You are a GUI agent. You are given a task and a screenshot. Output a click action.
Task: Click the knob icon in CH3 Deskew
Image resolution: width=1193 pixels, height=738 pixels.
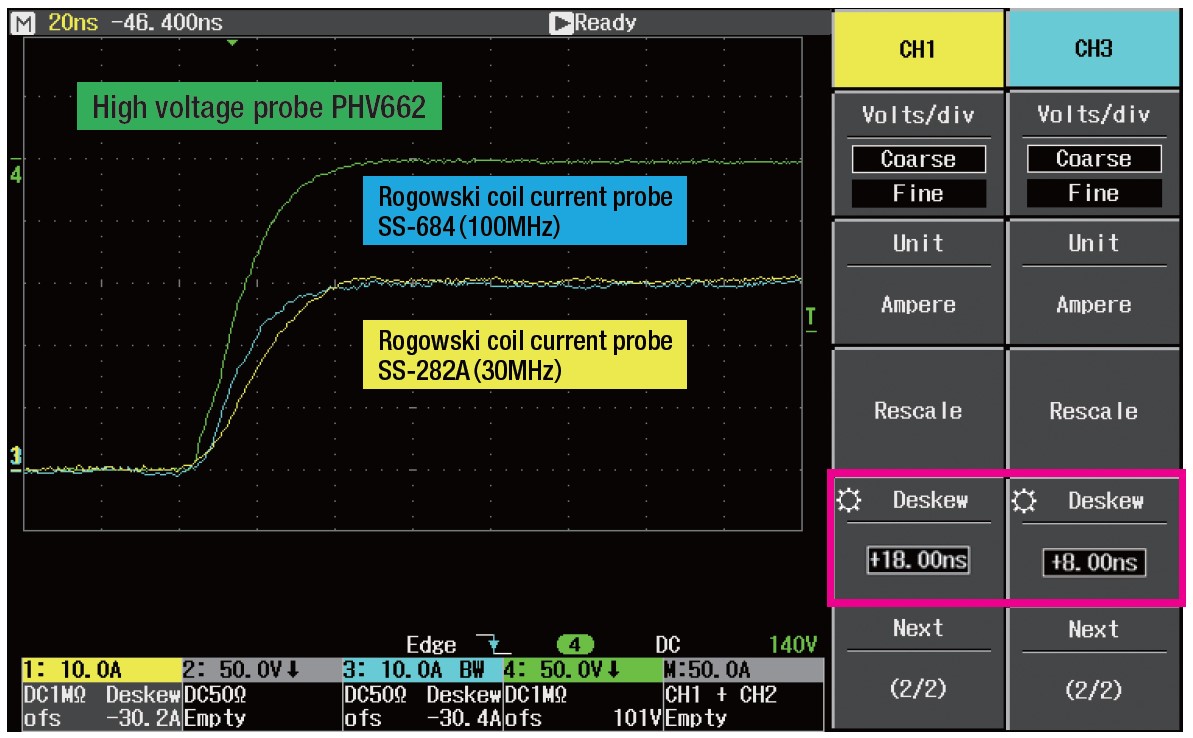pos(1024,501)
